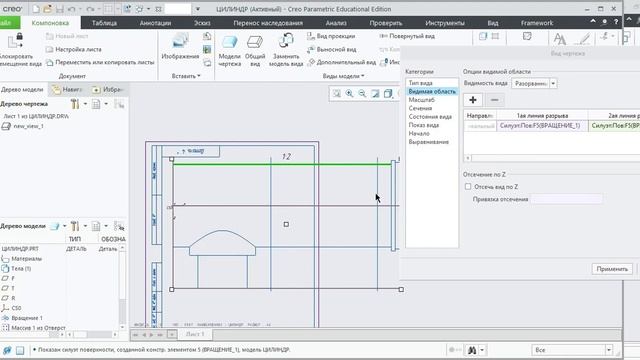Screen dimensions: 640x360
Task: Switch to Таблица ribbon tab
Action: 104,23
